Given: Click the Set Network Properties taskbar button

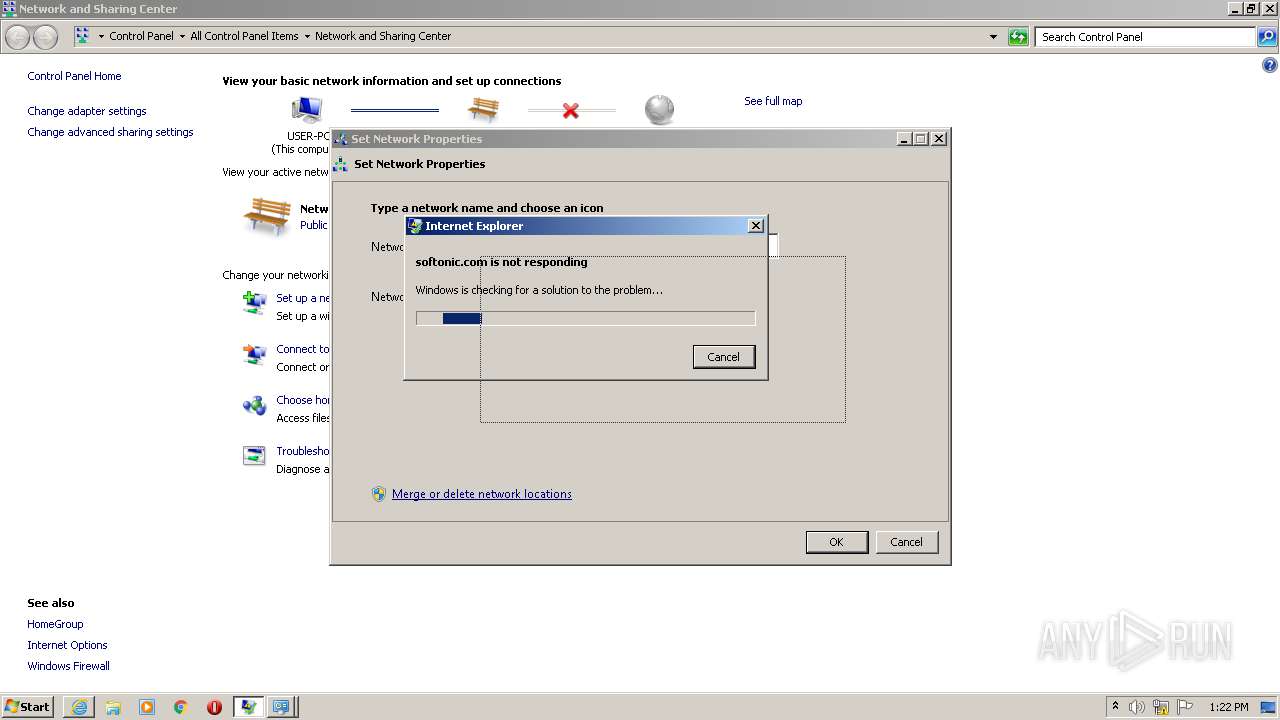Looking at the screenshot, I should click(x=248, y=707).
